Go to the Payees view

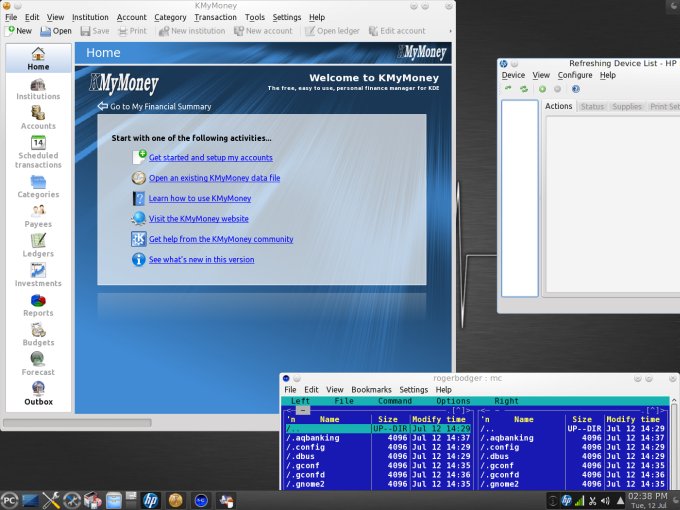[38, 214]
